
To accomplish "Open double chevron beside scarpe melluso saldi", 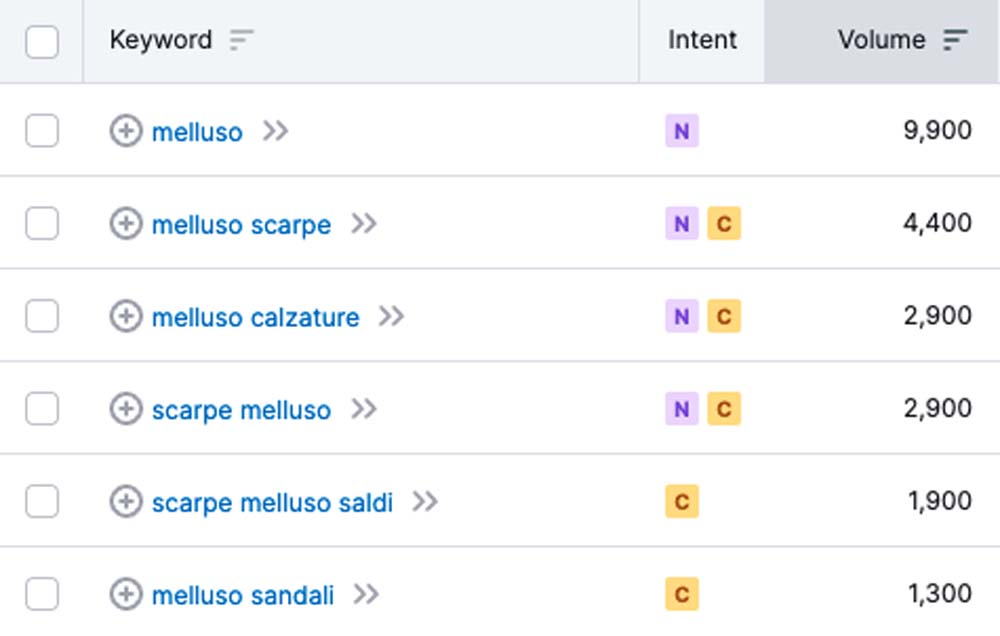I will point(425,502).
